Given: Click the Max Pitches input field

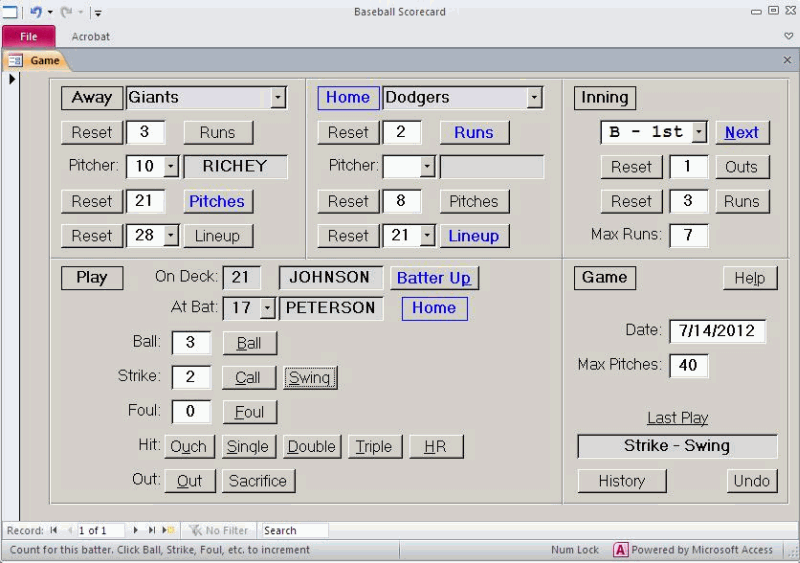Looking at the screenshot, I should (689, 365).
